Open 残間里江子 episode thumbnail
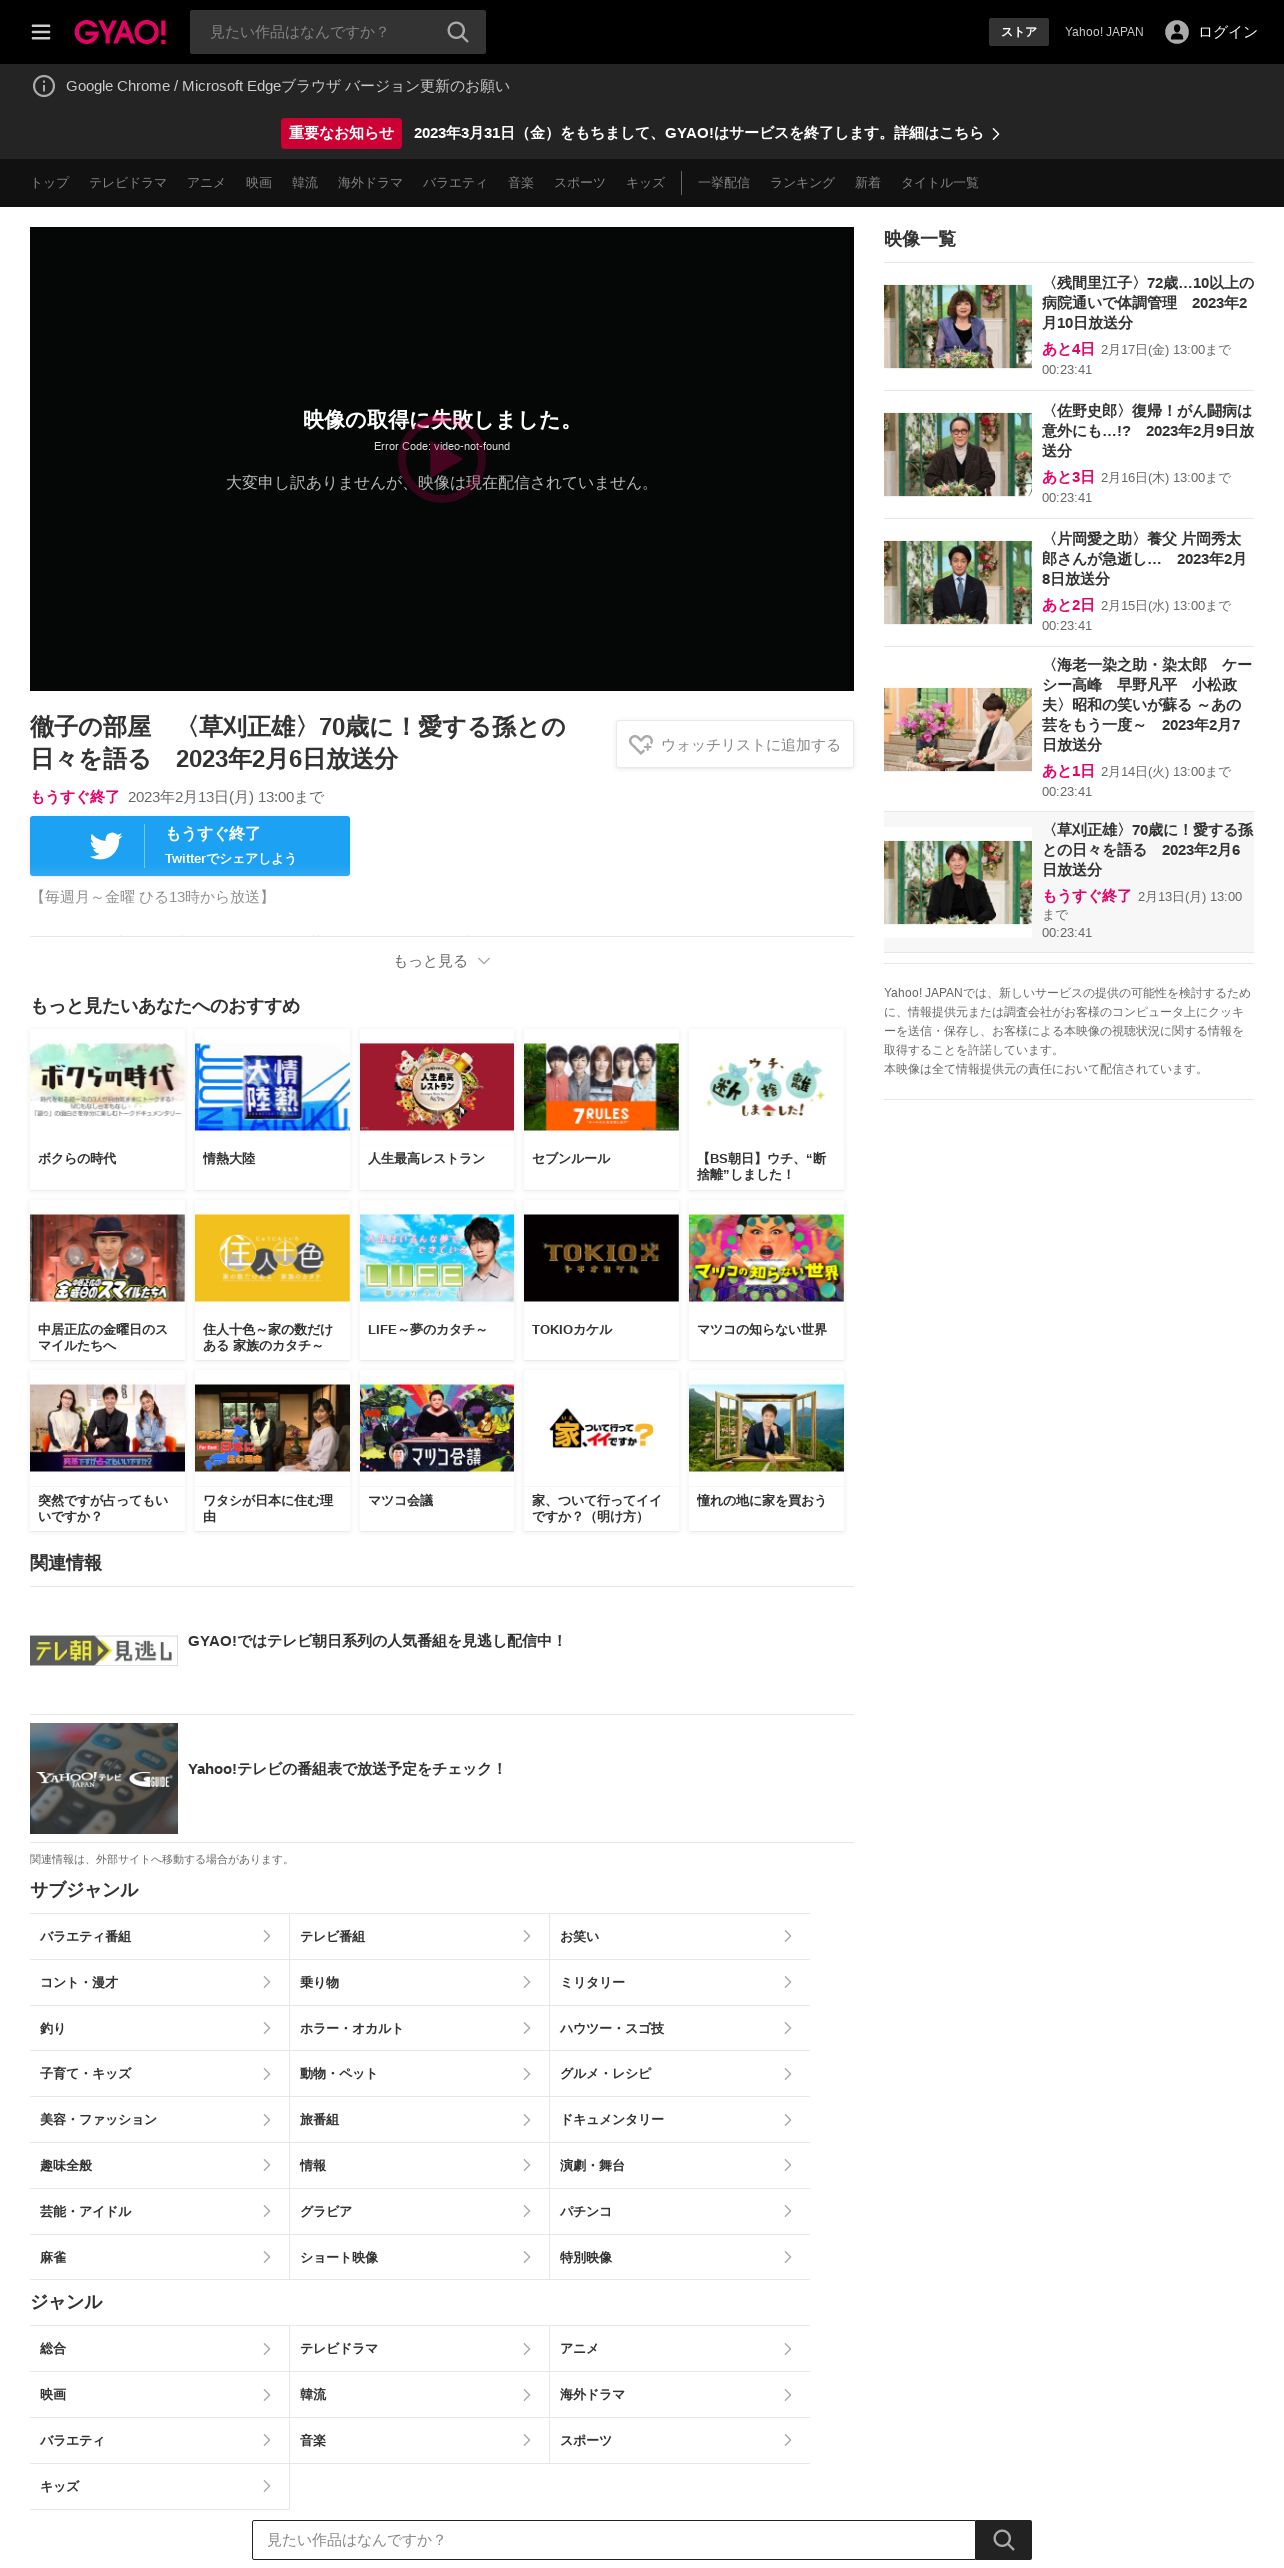This screenshot has width=1284, height=2568. tap(958, 326)
